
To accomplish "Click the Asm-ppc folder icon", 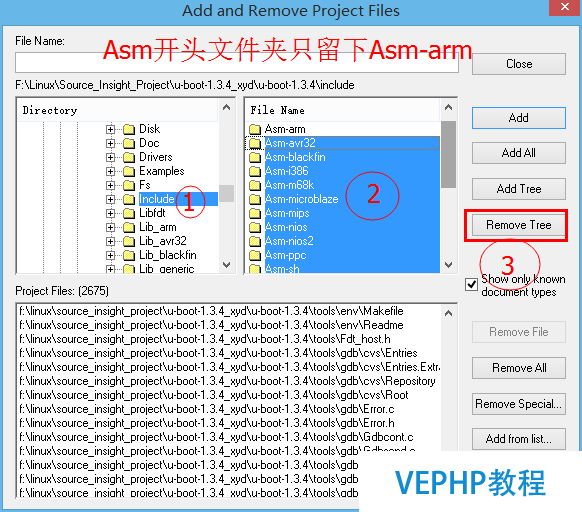I will [x=255, y=255].
